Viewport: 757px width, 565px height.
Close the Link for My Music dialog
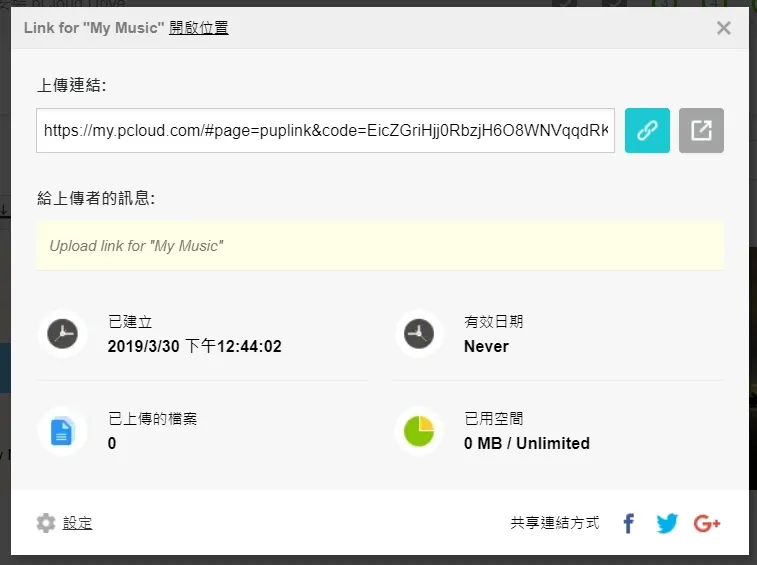pos(723,28)
